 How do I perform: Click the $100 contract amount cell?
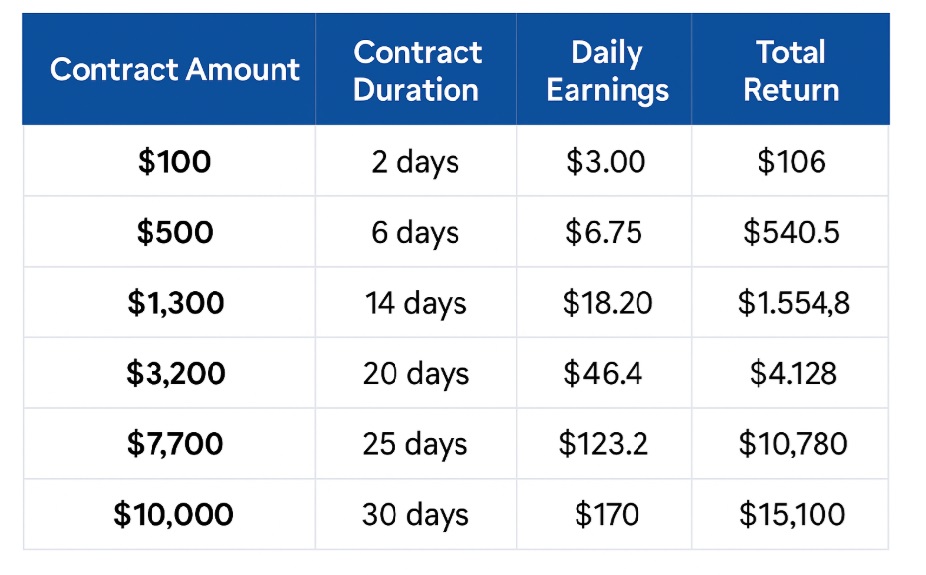(x=174, y=161)
